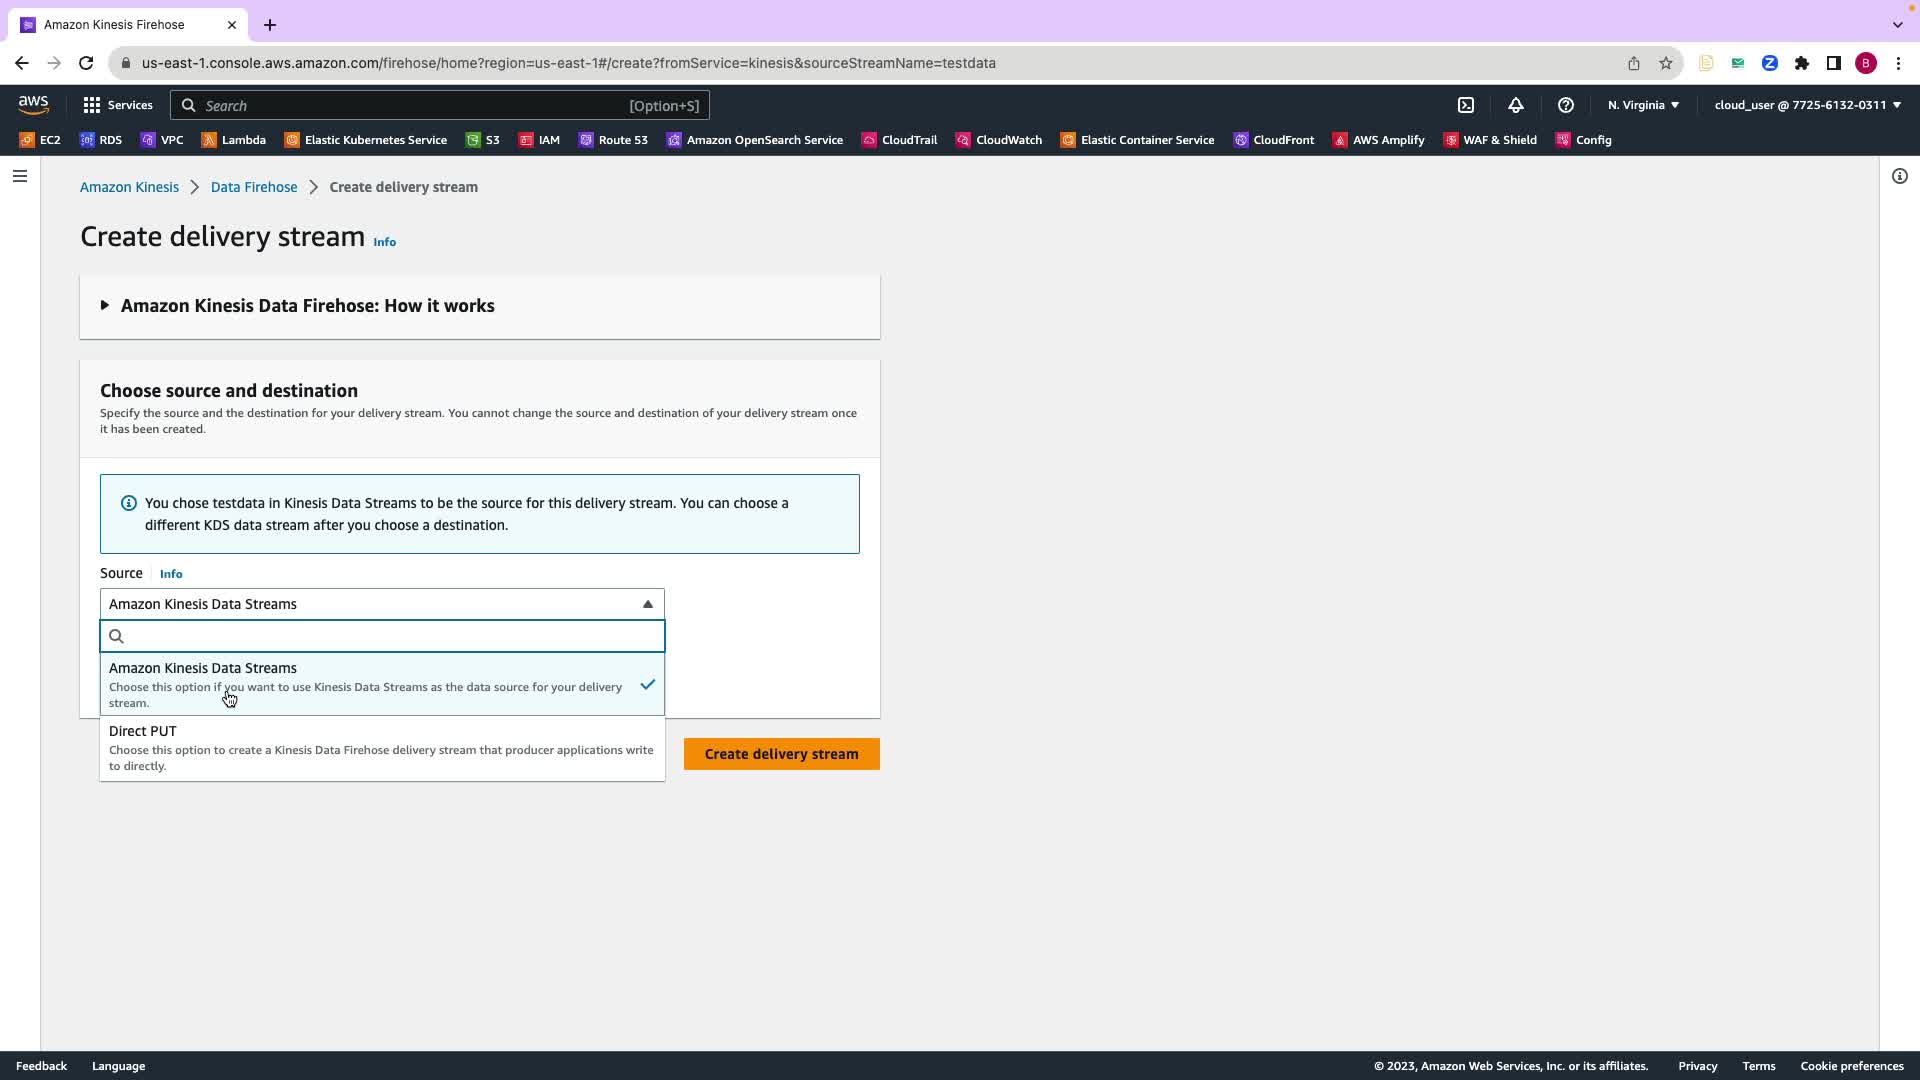Open AWS CloudShell icon in header

pos(1466,105)
